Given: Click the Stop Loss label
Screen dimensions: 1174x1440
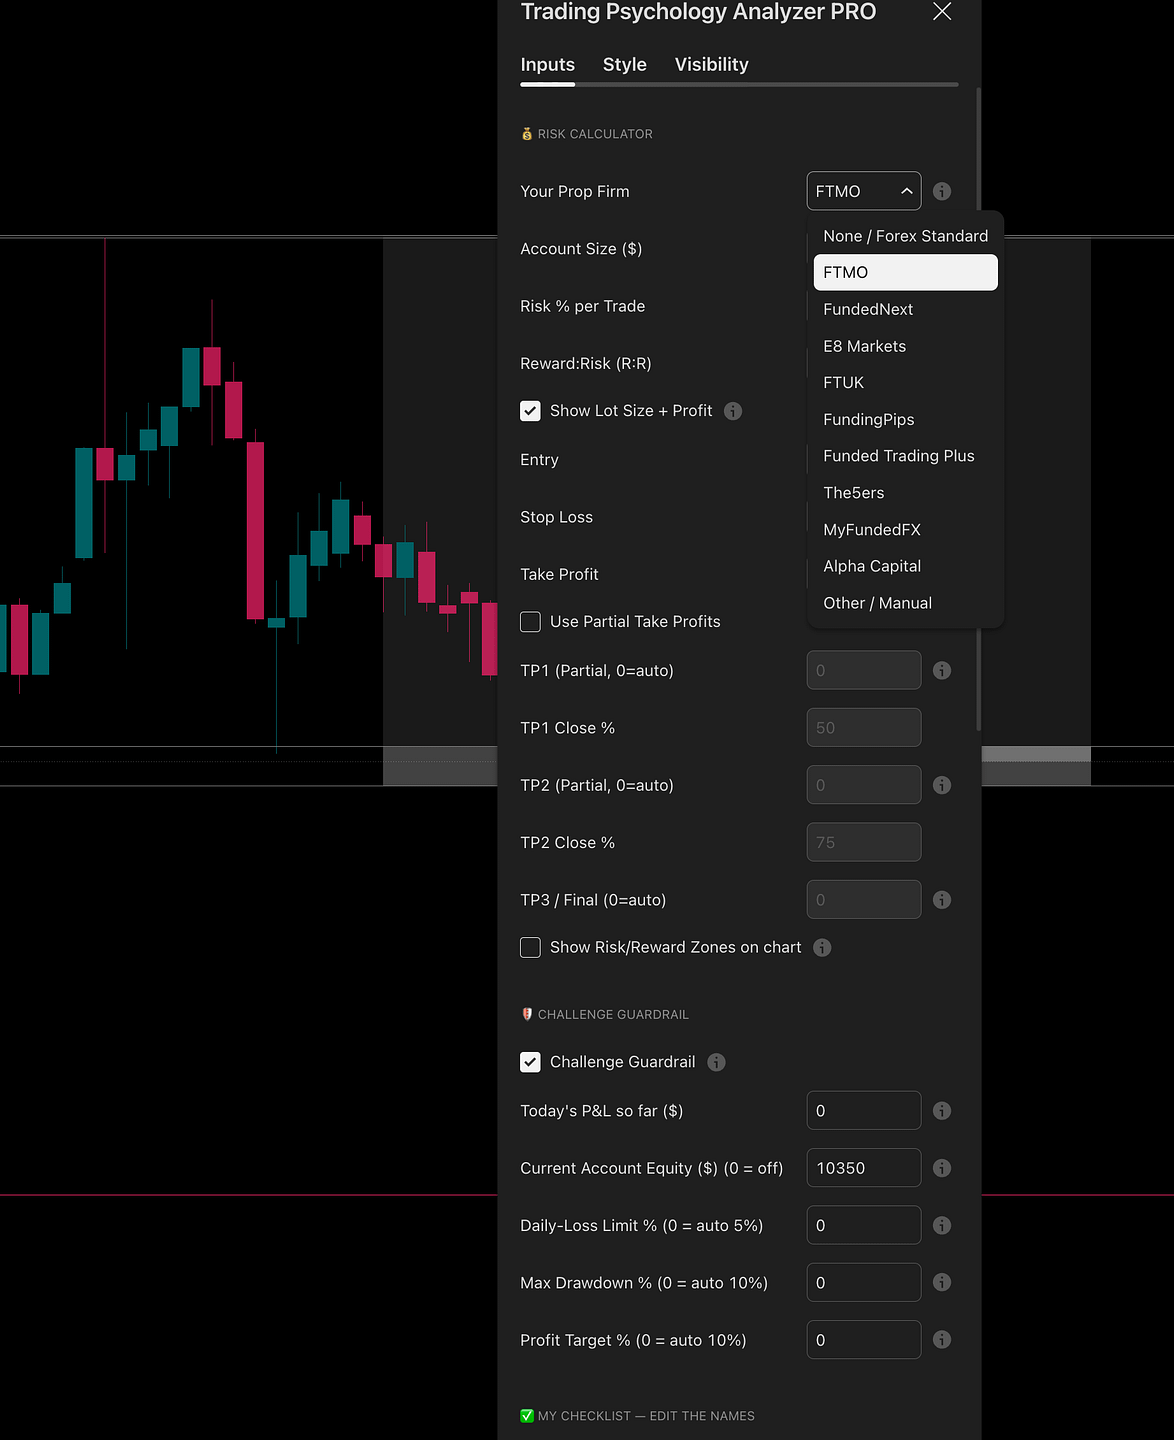Looking at the screenshot, I should coord(556,517).
